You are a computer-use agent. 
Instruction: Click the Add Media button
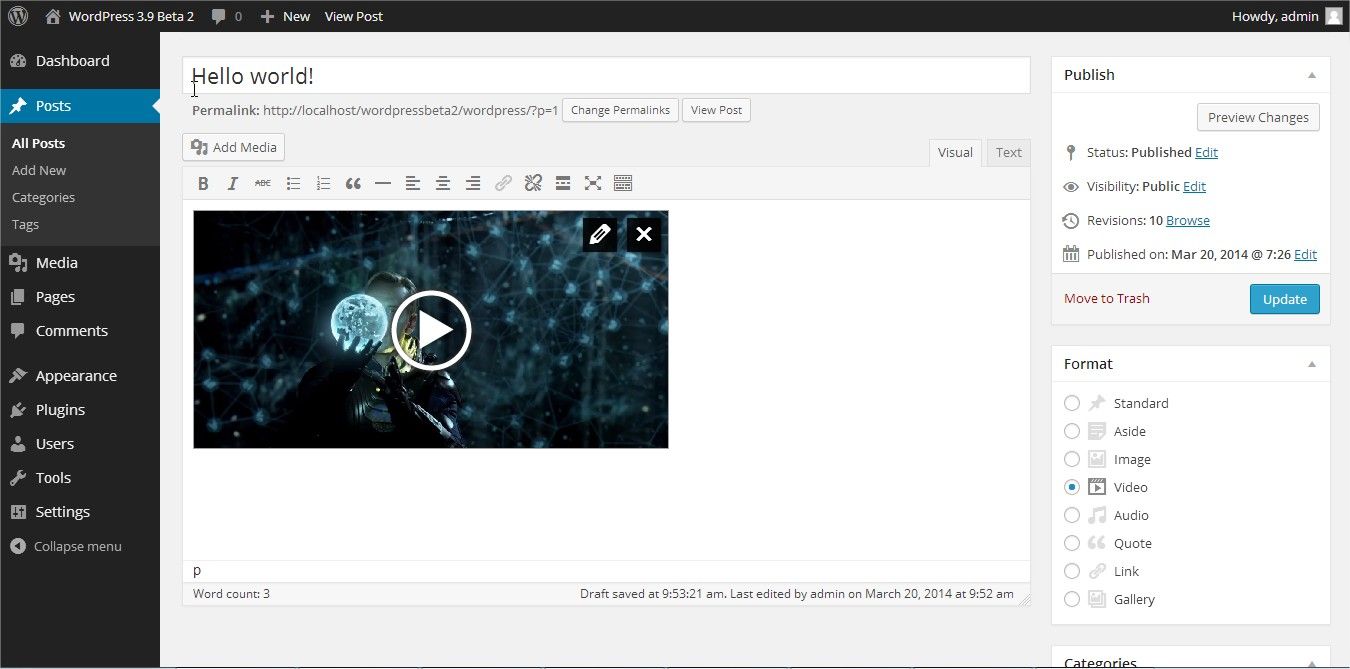[234, 147]
